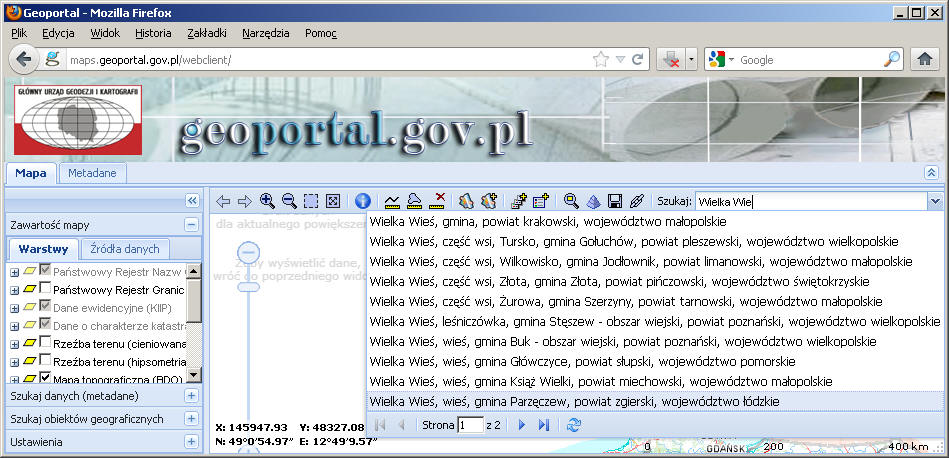Zoom to full map extent icon
949x458 pixels.
point(333,201)
